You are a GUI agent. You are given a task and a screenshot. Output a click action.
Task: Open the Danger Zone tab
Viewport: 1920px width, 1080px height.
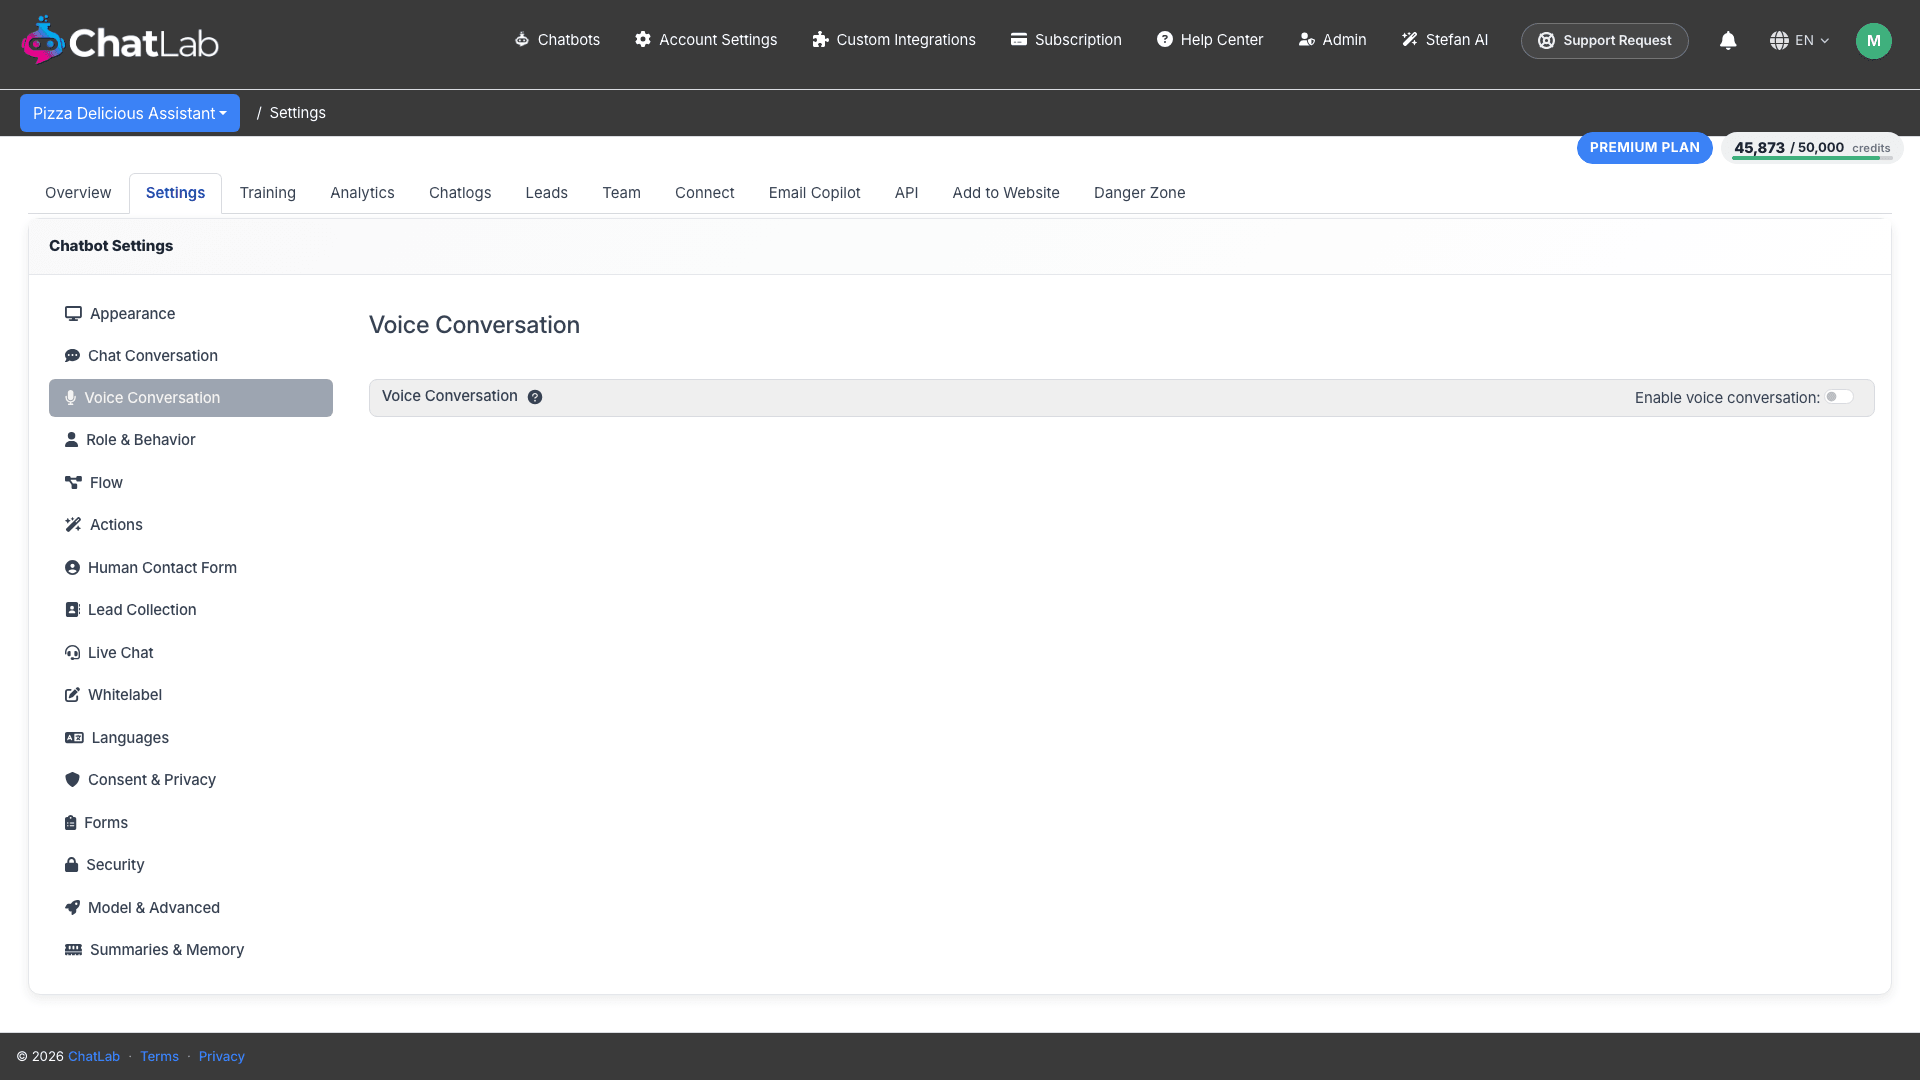(1139, 193)
